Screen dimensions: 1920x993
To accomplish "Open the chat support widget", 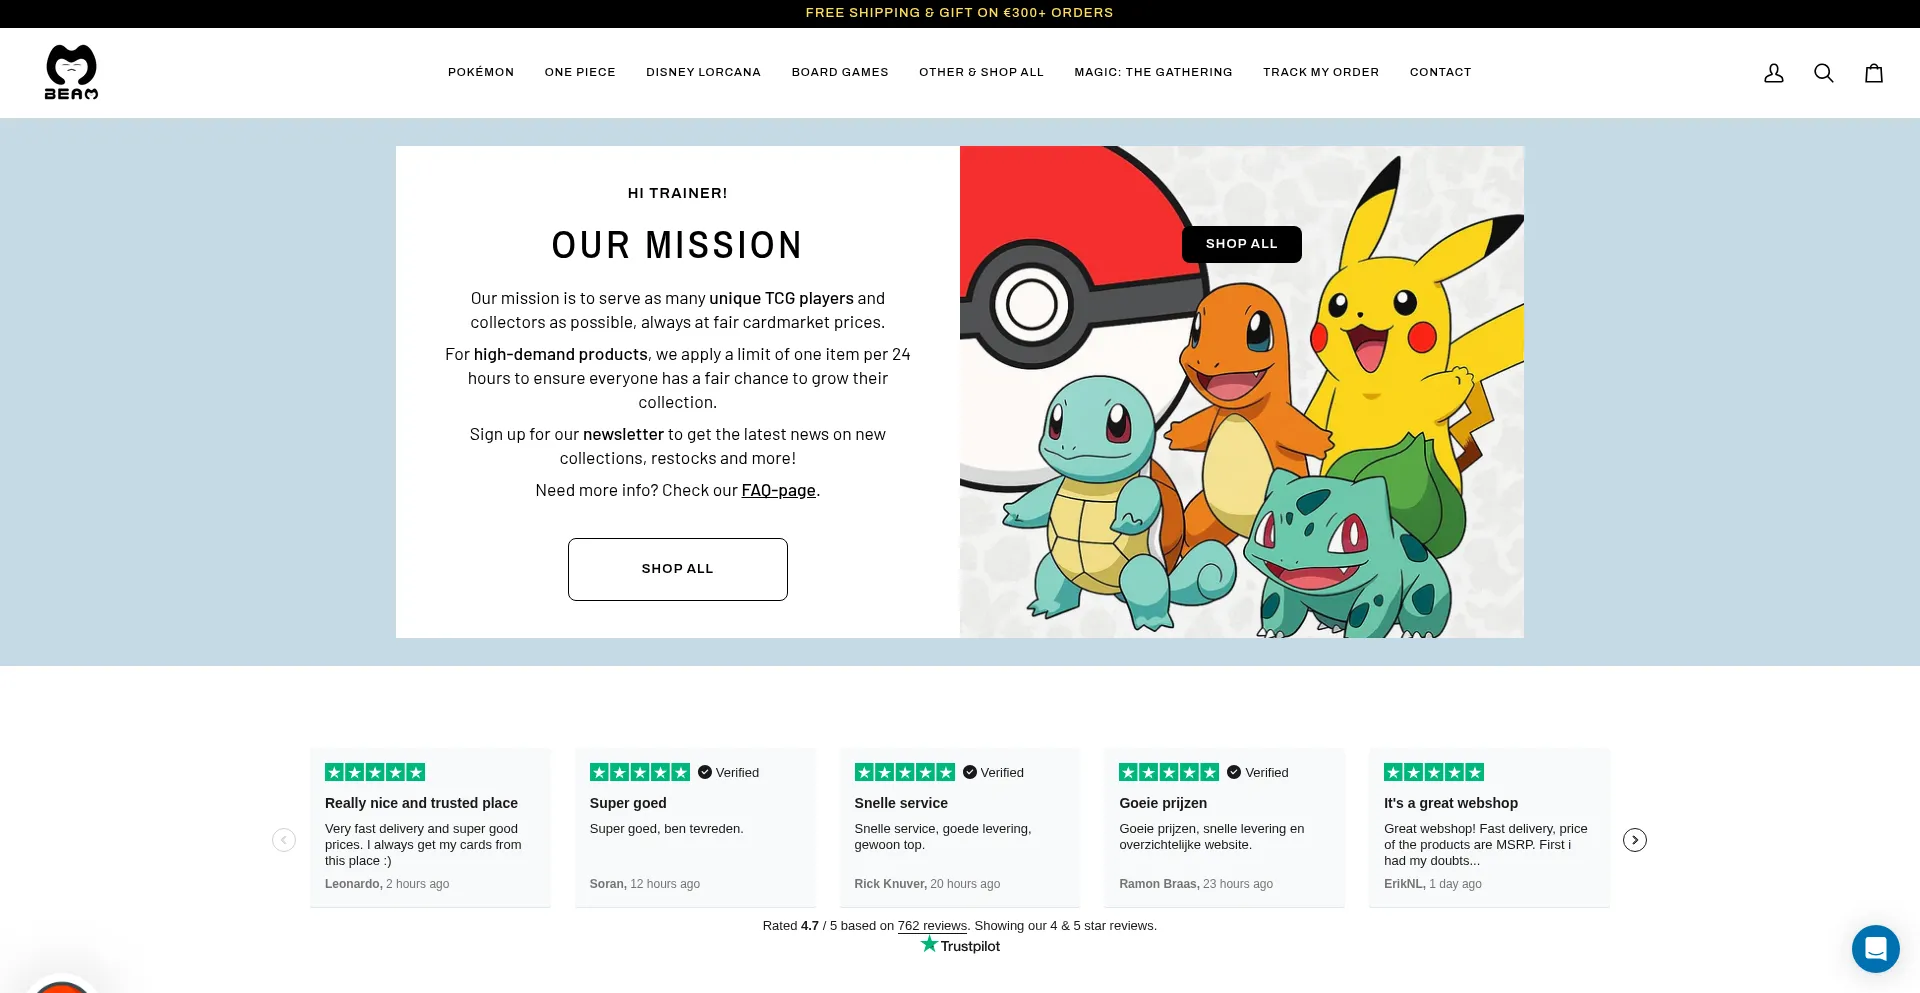I will tap(1875, 948).
